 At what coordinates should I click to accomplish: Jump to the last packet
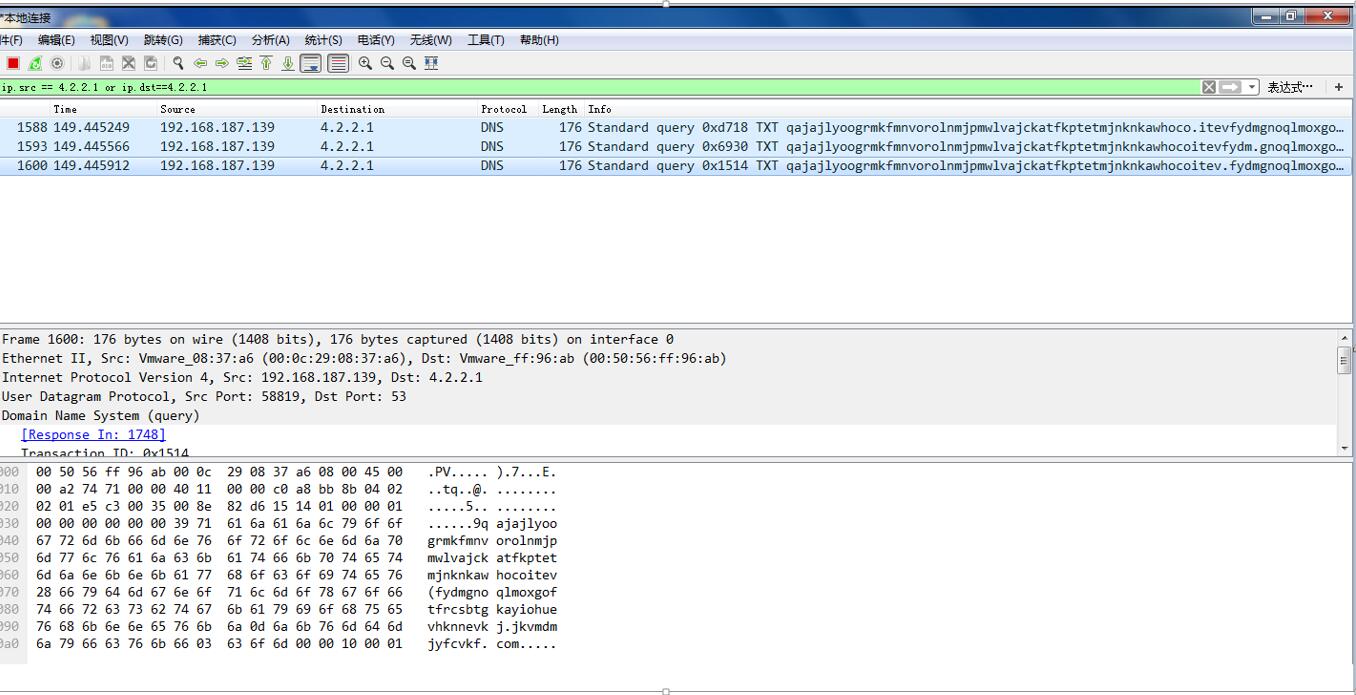click(x=288, y=63)
